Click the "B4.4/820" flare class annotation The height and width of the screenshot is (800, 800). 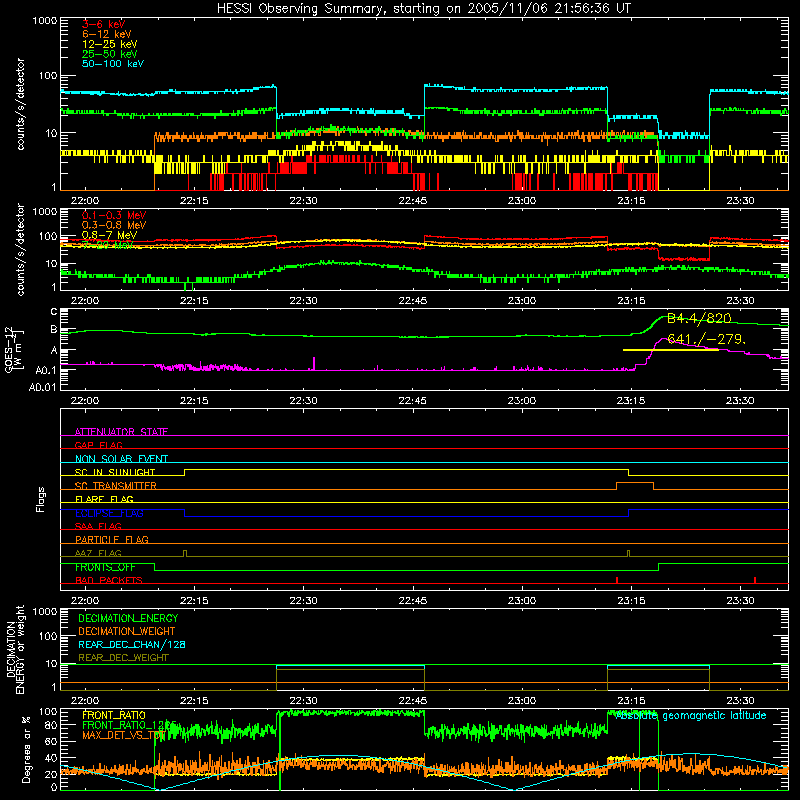699,318
